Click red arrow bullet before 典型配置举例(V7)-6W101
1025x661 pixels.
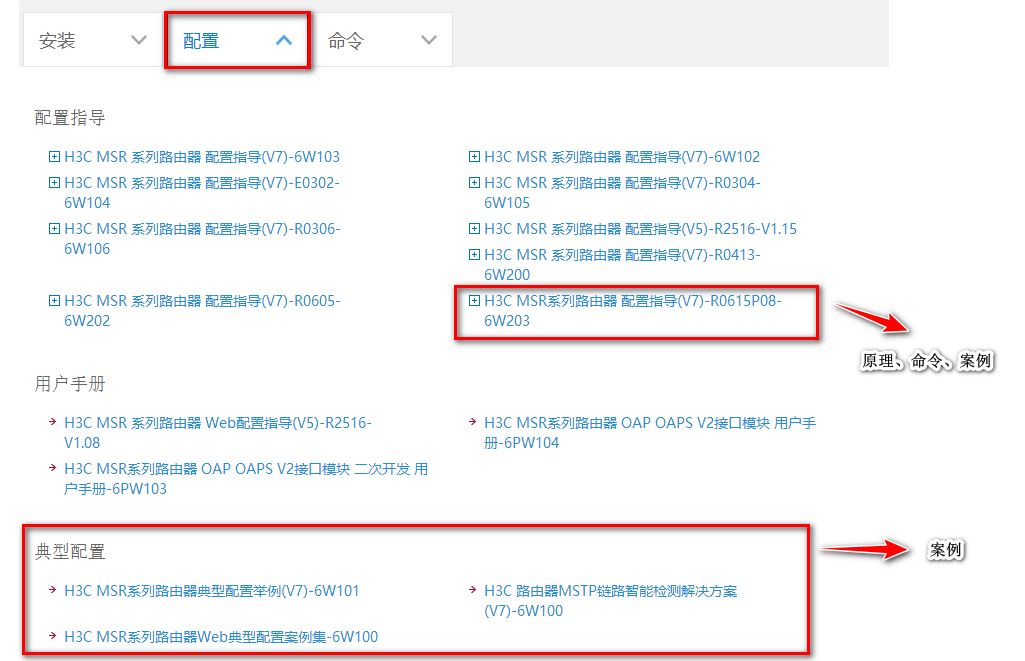click(52, 590)
